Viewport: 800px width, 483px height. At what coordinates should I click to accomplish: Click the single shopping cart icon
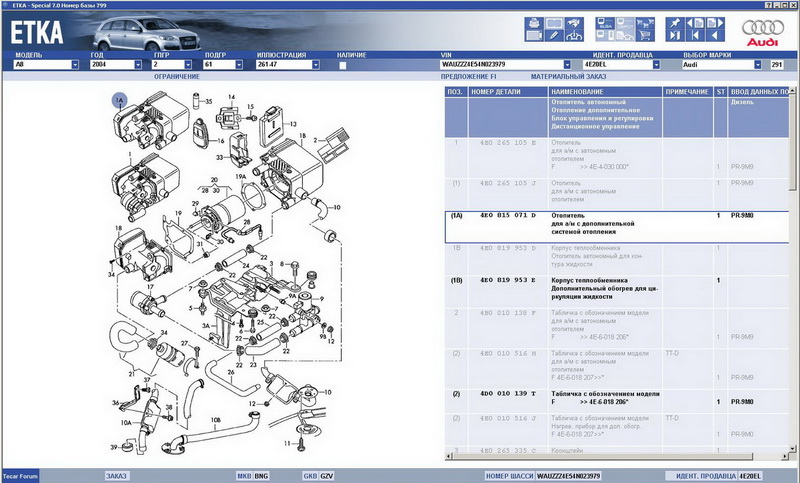645,35
